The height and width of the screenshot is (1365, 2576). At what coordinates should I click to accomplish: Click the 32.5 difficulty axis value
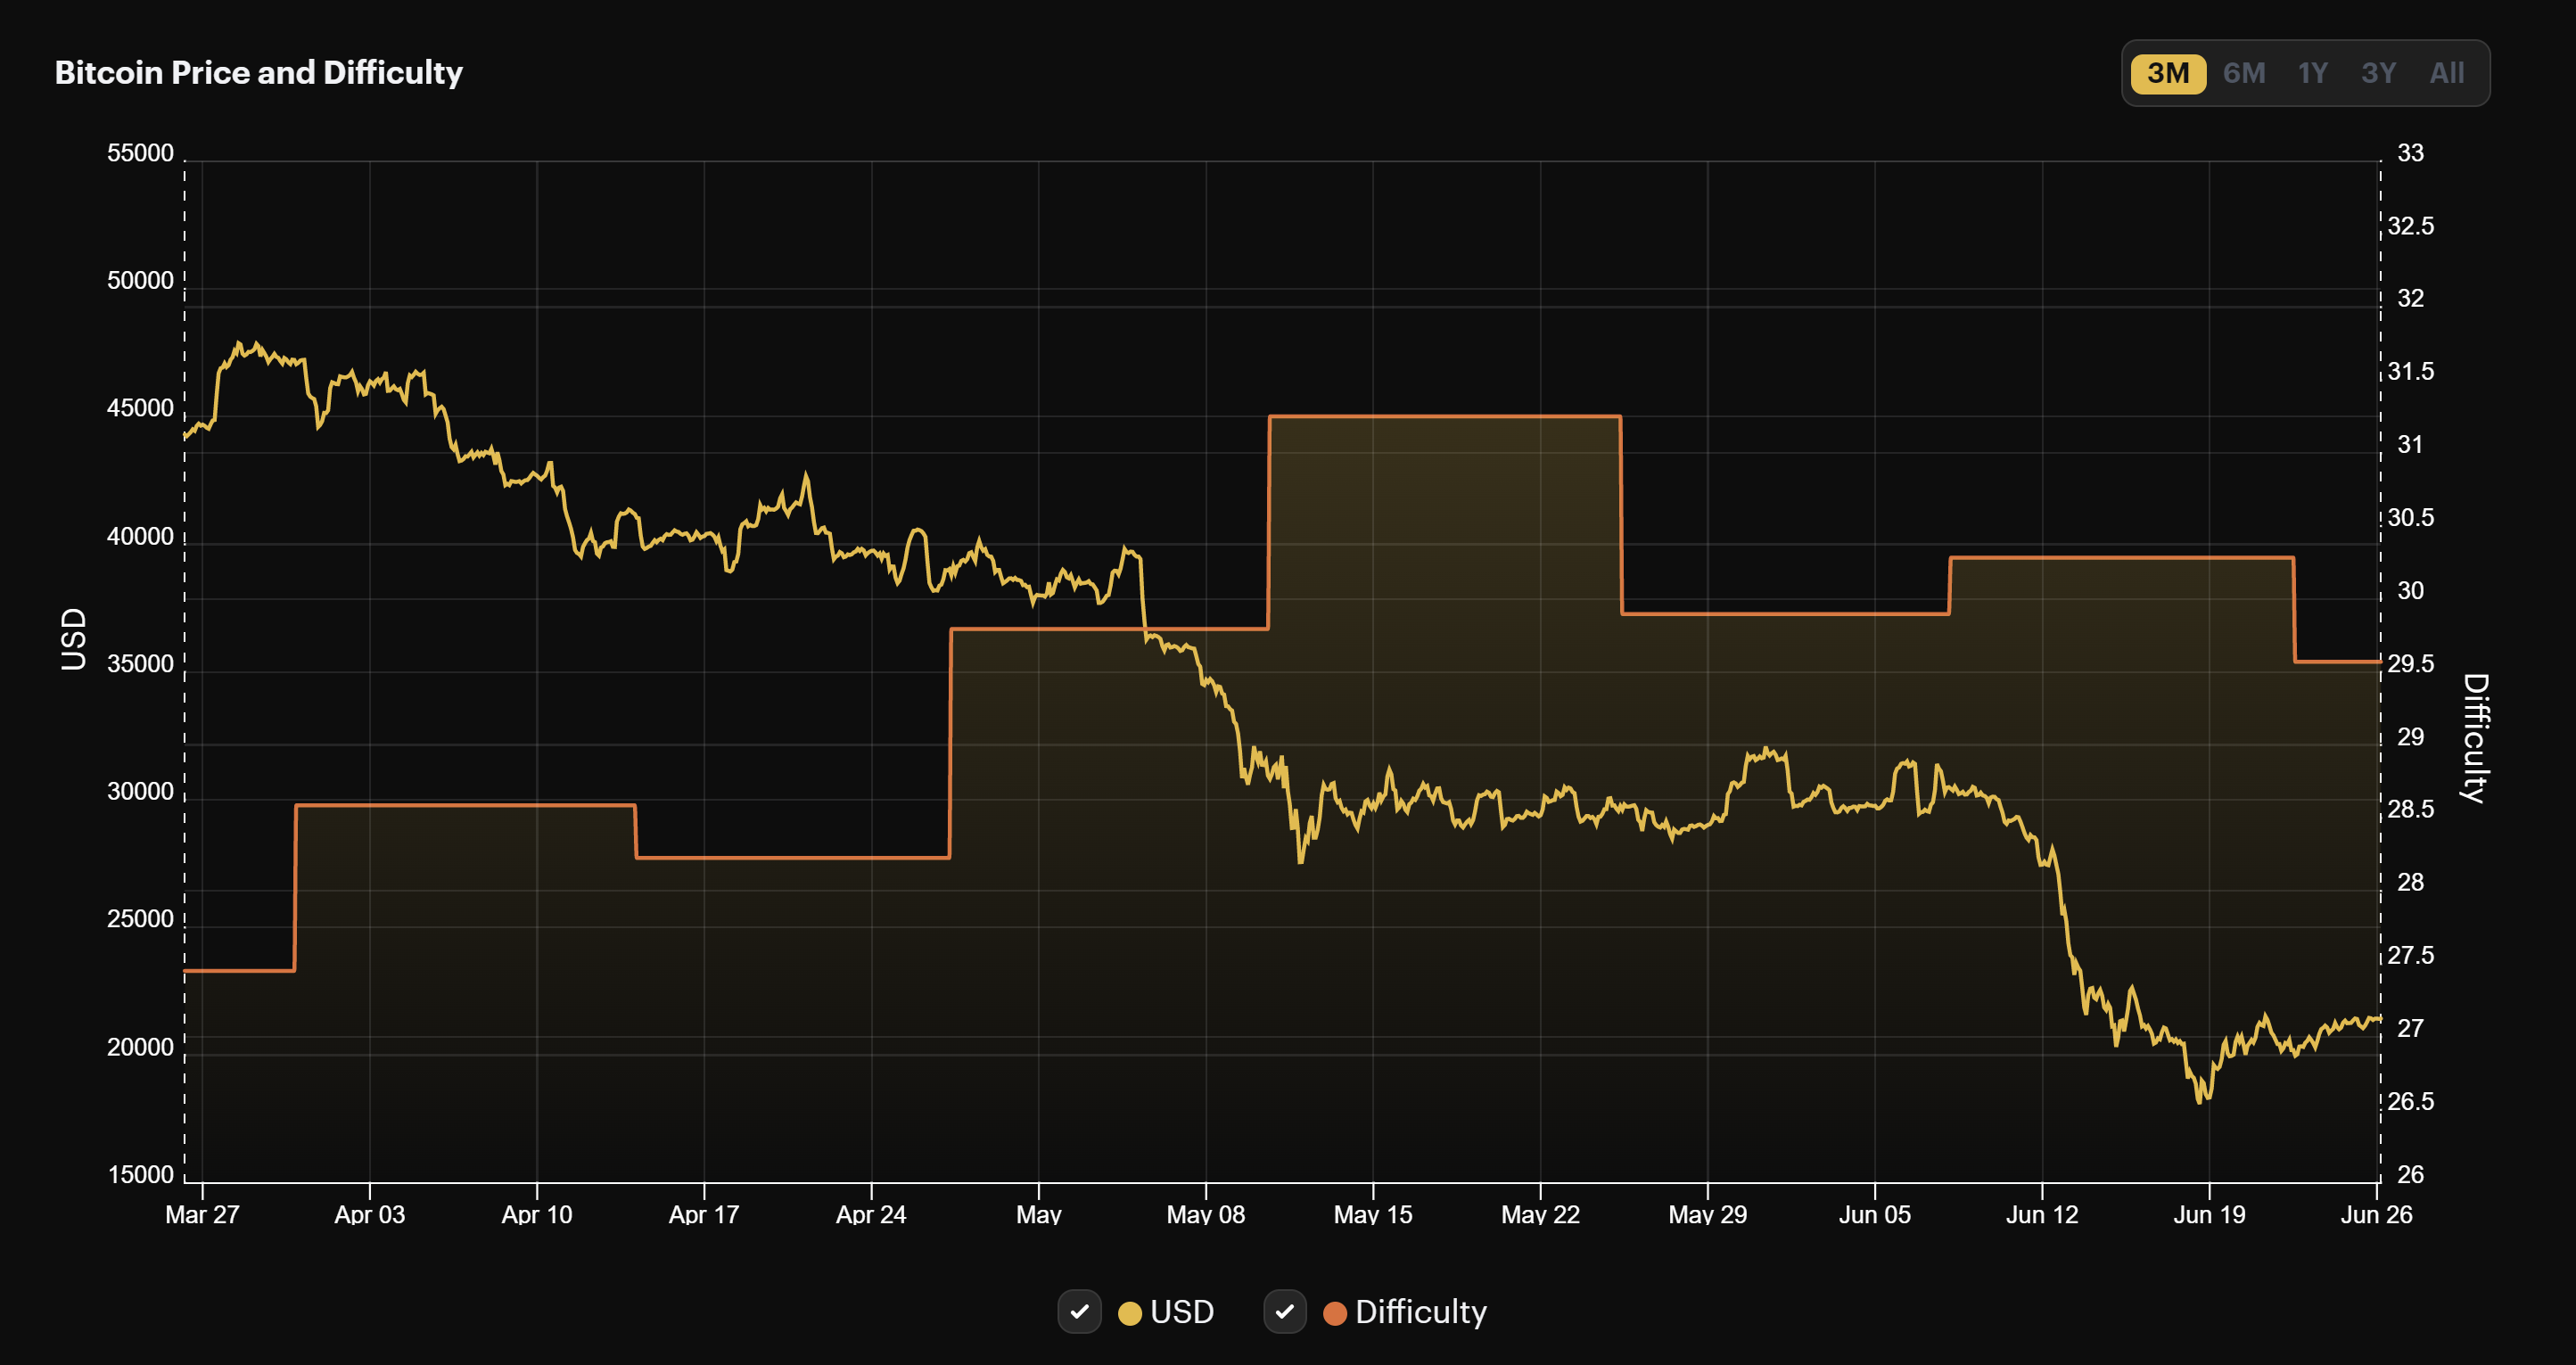[x=2410, y=226]
